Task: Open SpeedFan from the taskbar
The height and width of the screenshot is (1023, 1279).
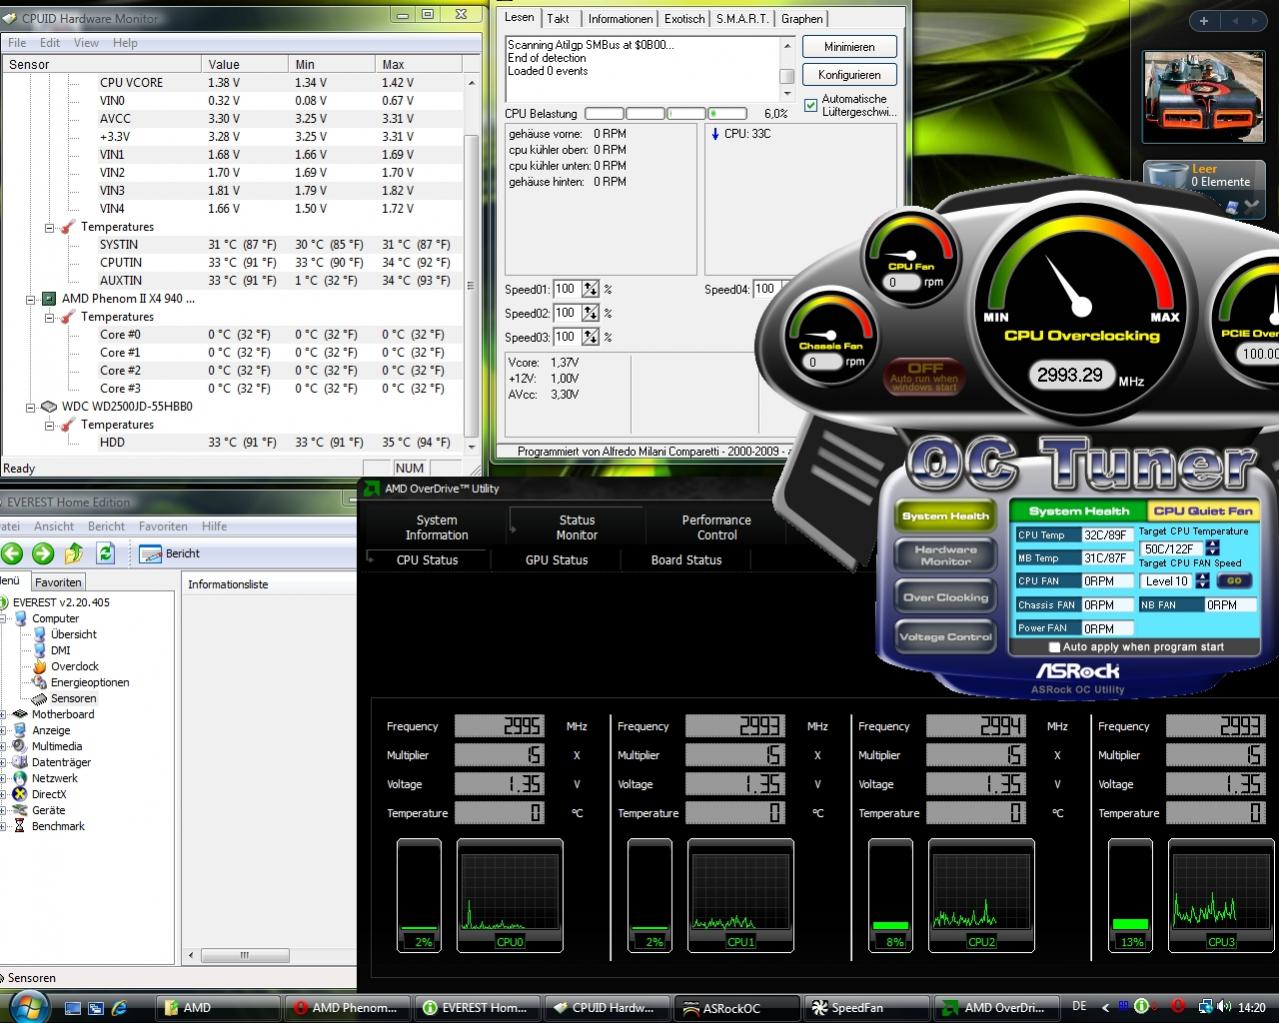Action: pos(865,1008)
